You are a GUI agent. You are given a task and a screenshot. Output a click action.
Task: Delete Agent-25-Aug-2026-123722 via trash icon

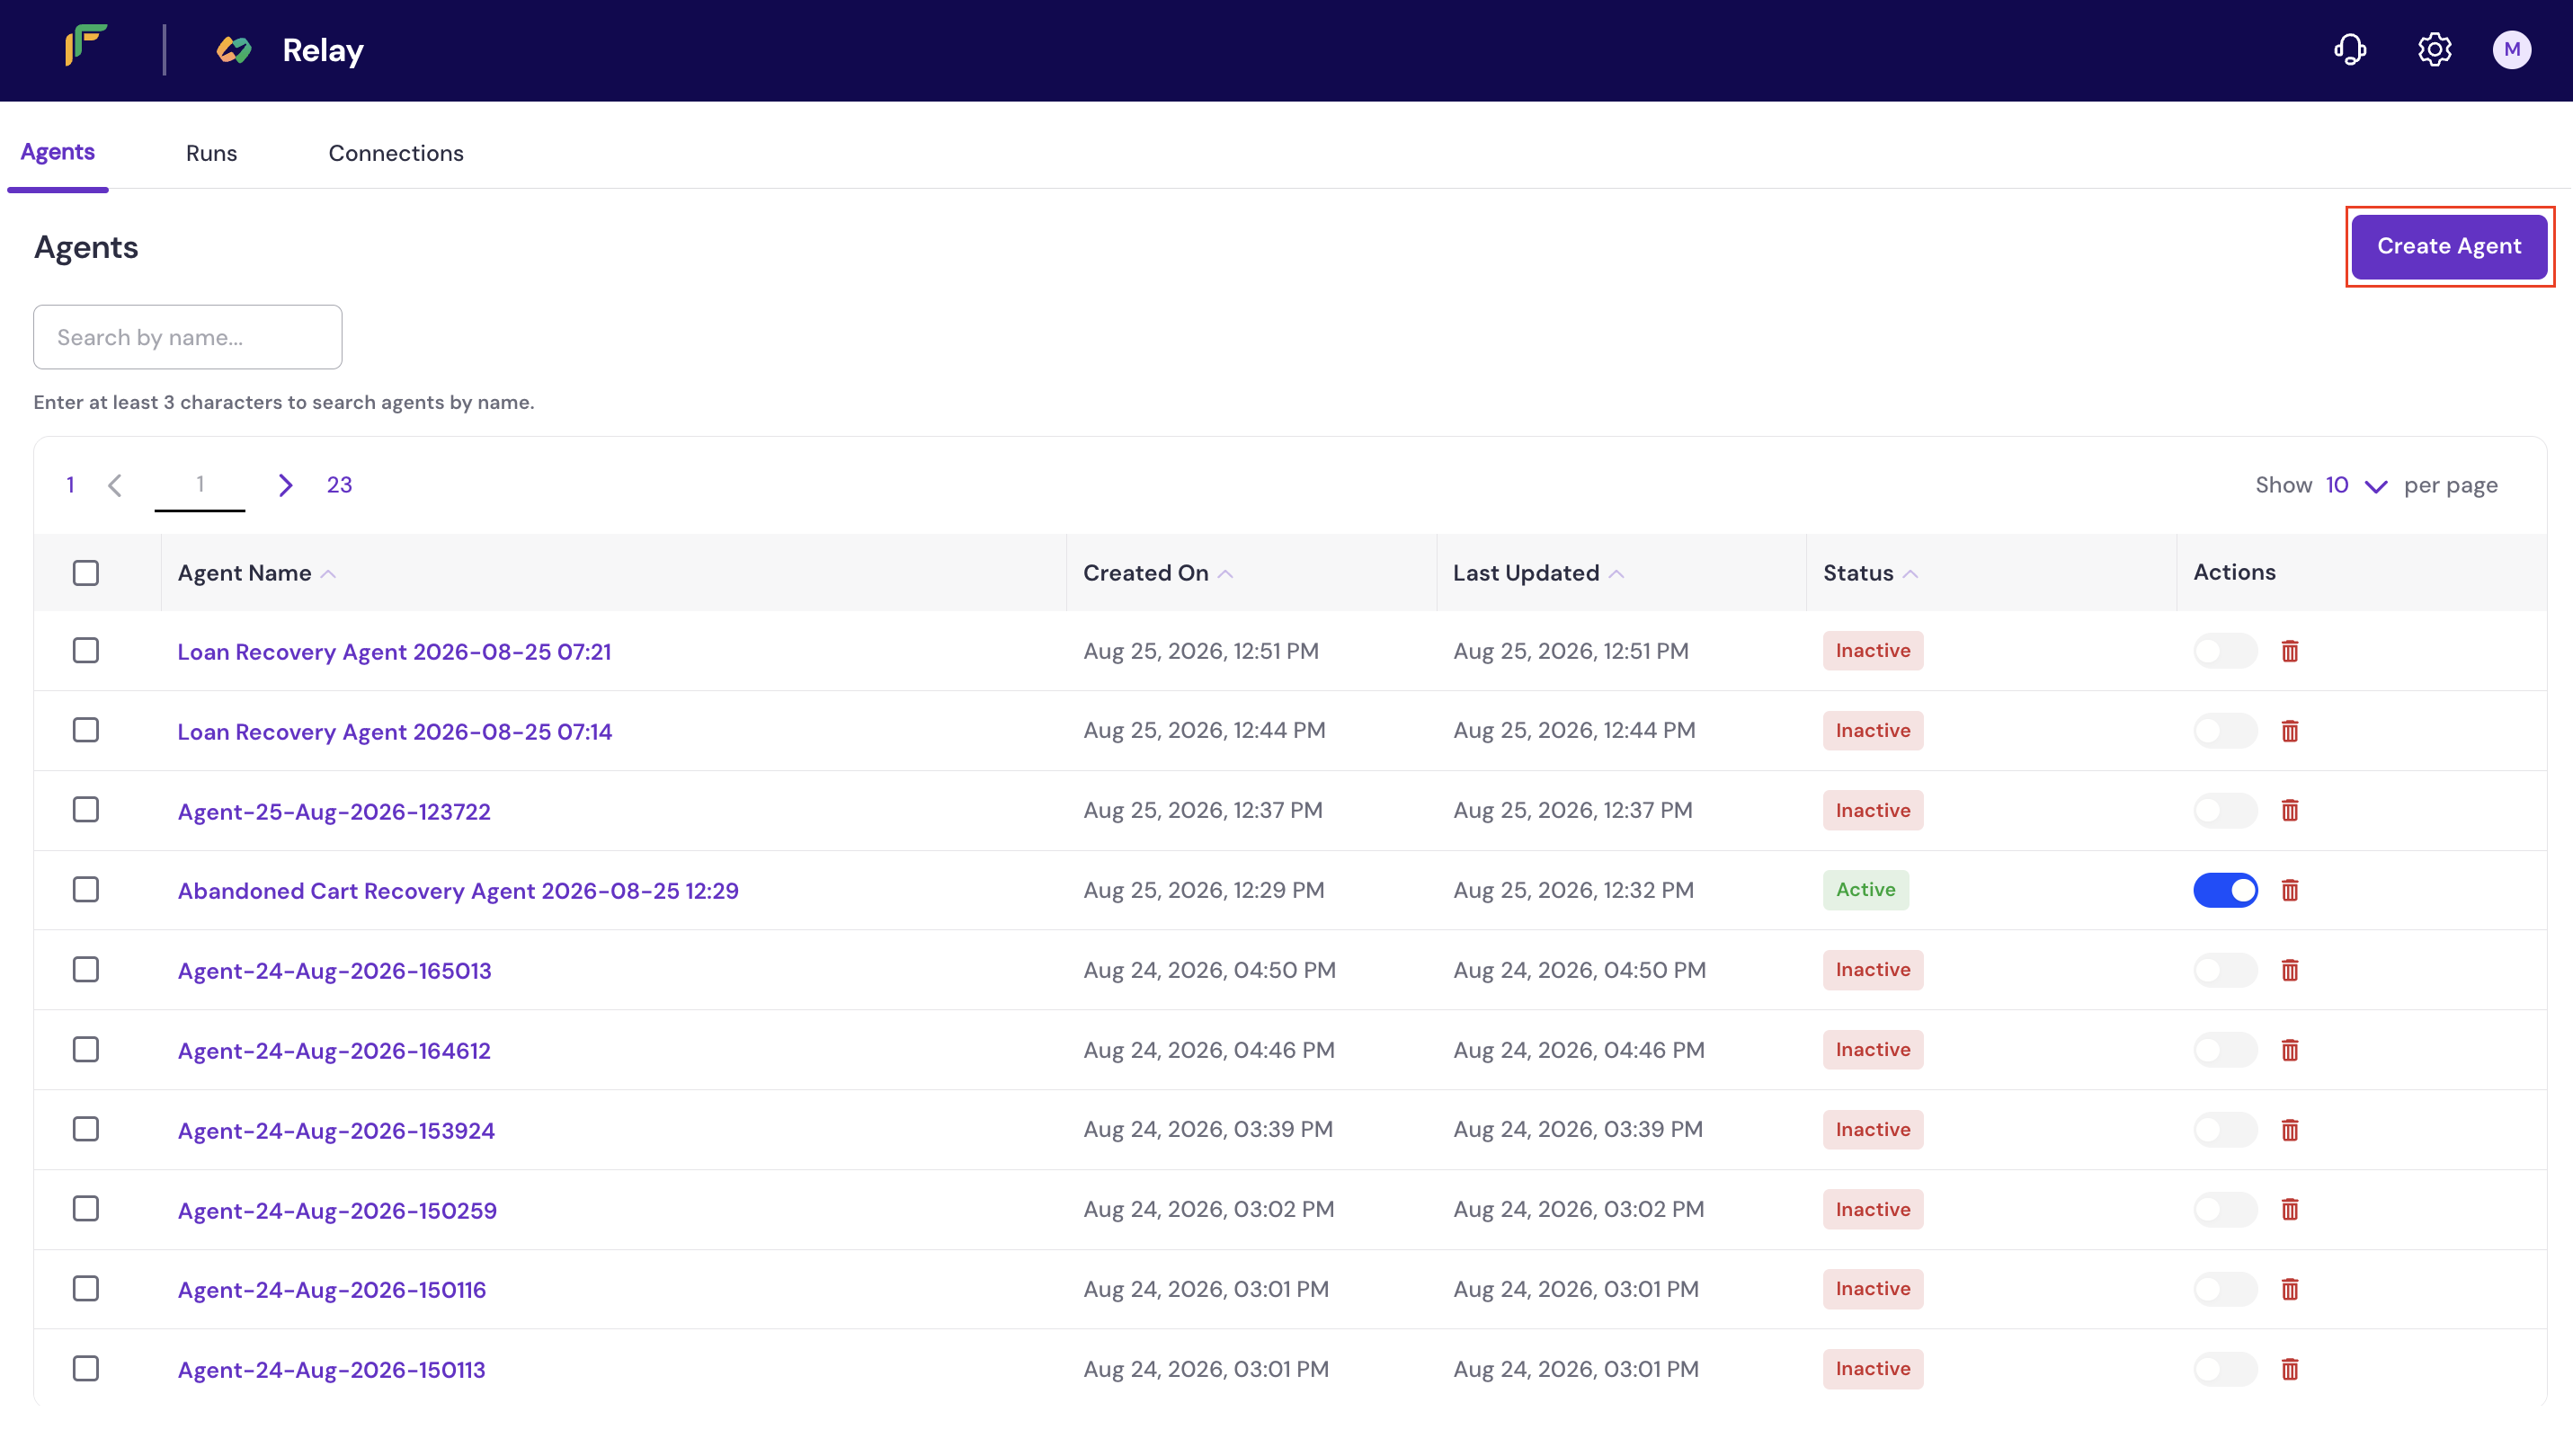pyautogui.click(x=2290, y=810)
